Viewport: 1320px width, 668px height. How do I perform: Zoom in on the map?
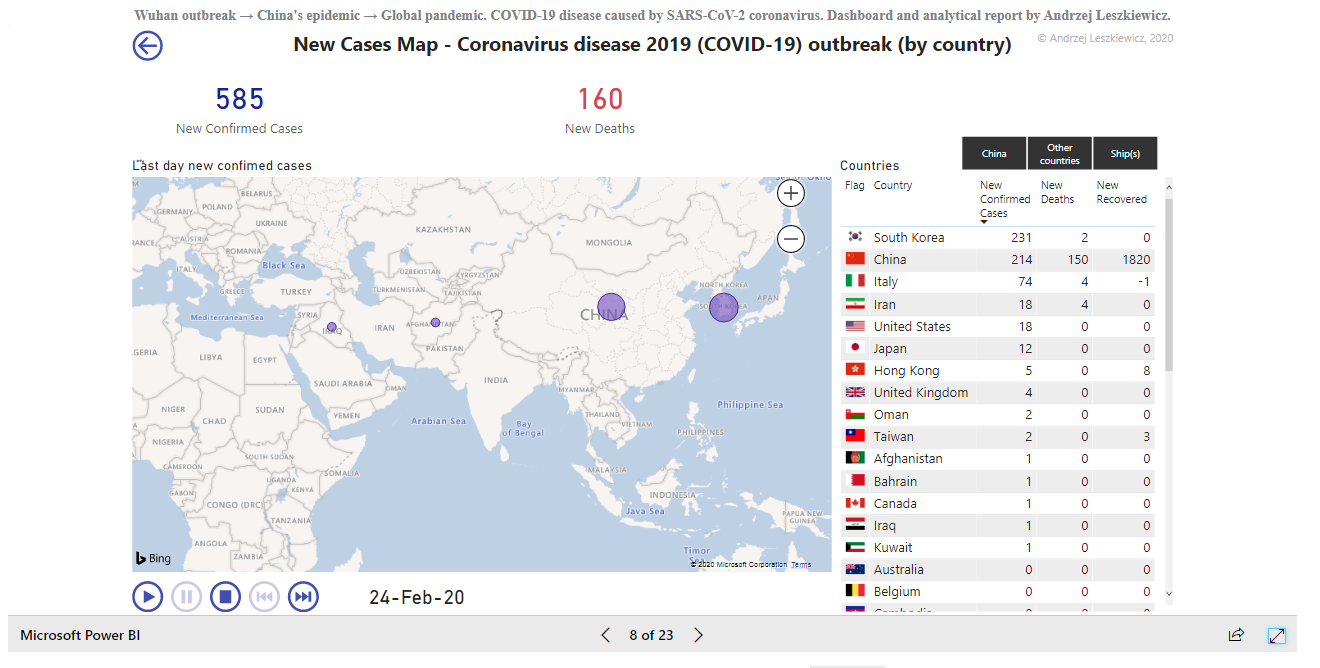(791, 194)
